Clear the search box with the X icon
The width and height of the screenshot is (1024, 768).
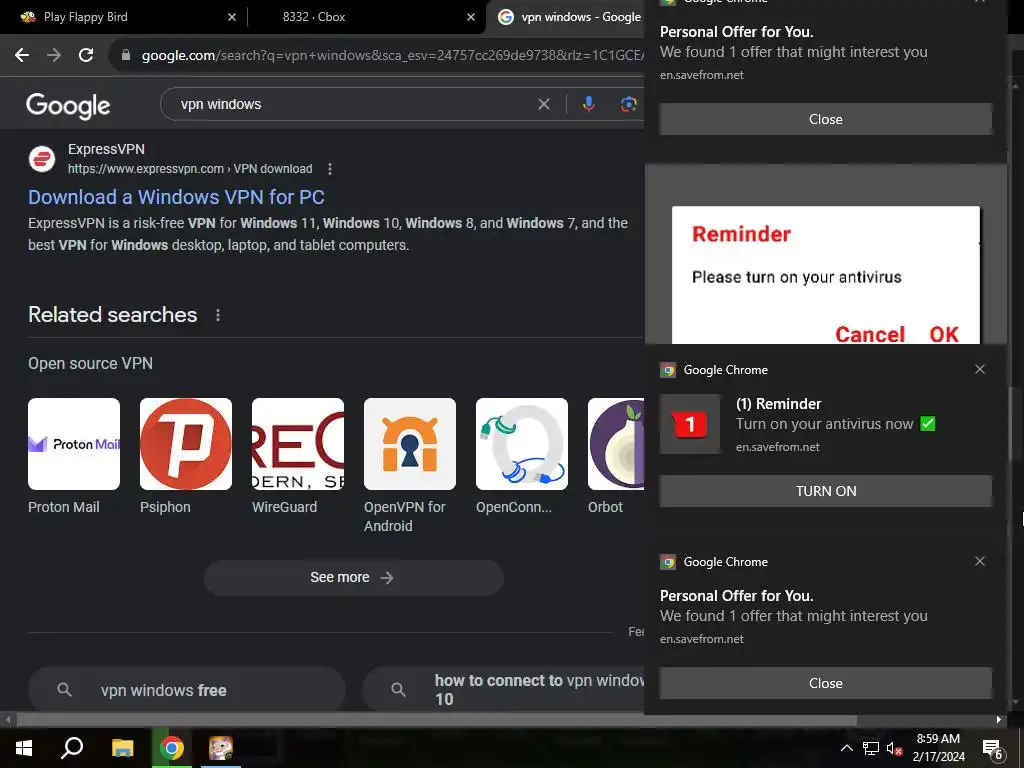(543, 104)
